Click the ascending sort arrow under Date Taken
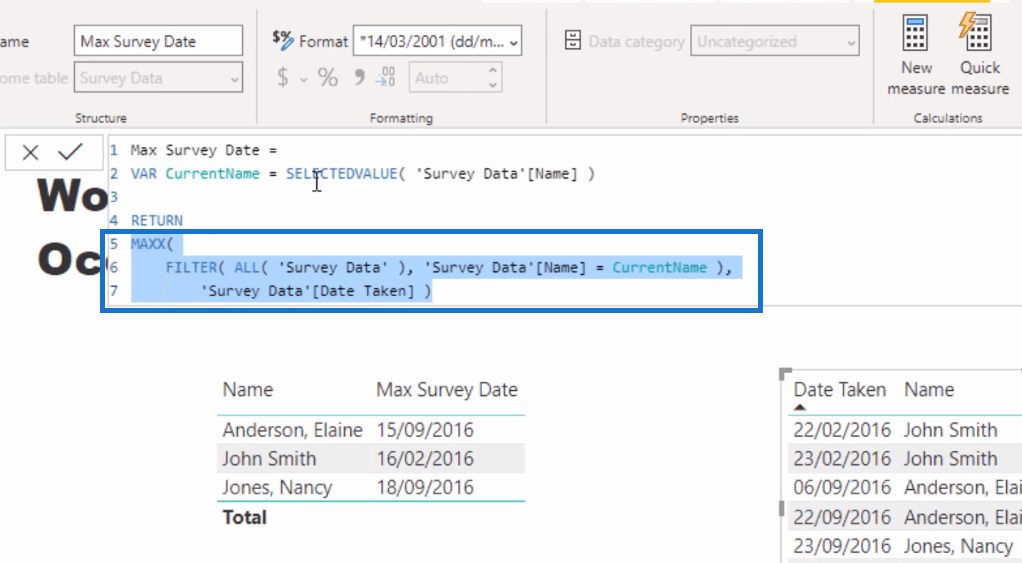1022x563 pixels. (800, 407)
